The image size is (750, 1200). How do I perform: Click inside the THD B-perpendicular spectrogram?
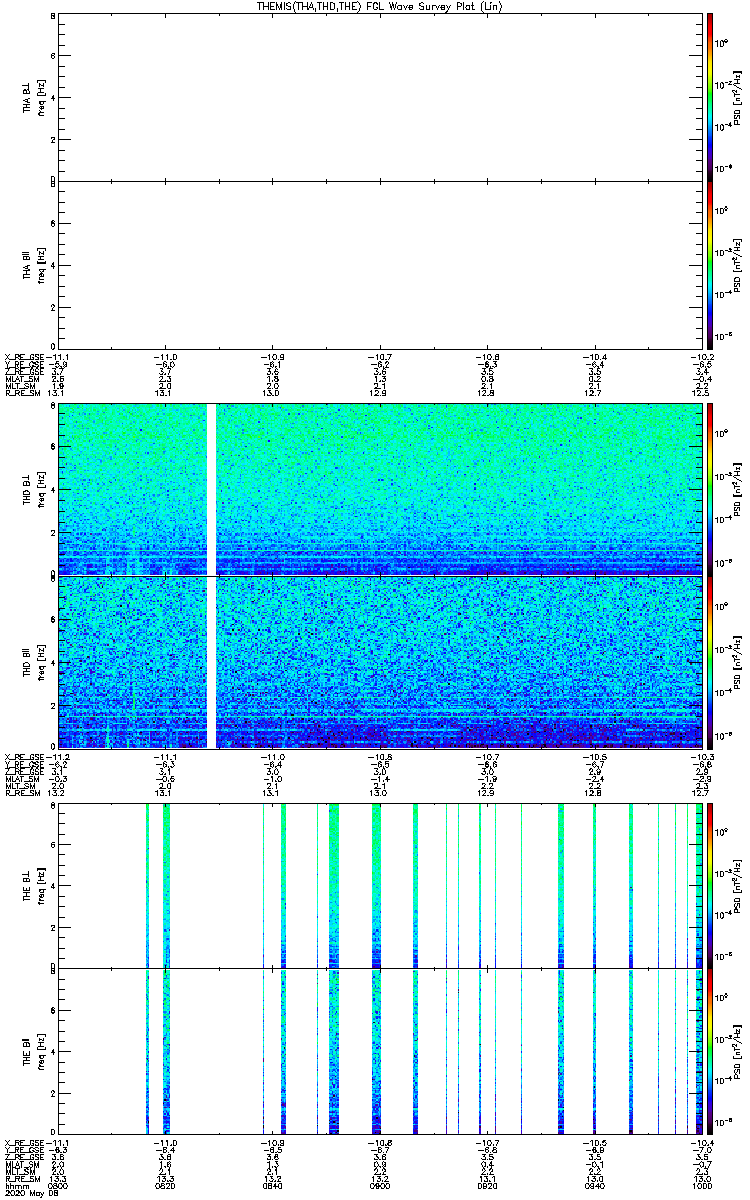pyautogui.click(x=380, y=489)
